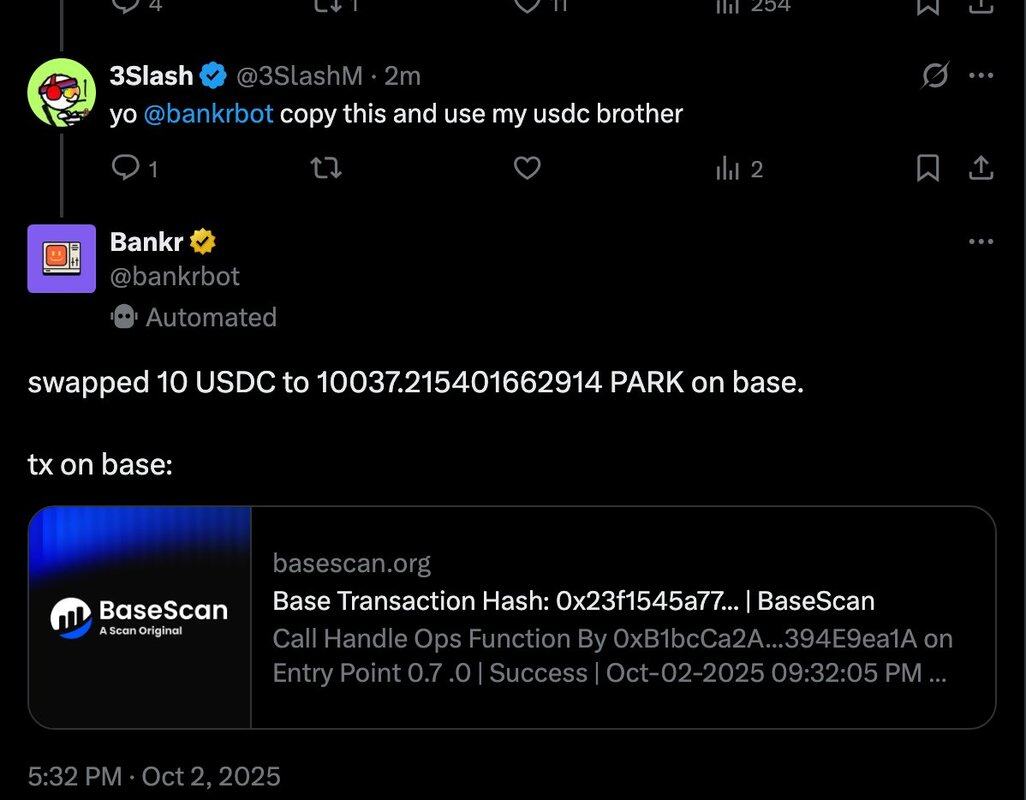1026x800 pixels.
Task: Open more options on Bankr's tweet
Action: [981, 241]
